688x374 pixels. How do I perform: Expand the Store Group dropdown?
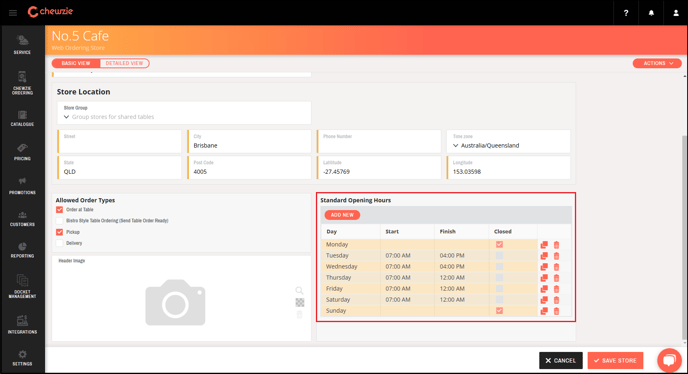tap(184, 113)
